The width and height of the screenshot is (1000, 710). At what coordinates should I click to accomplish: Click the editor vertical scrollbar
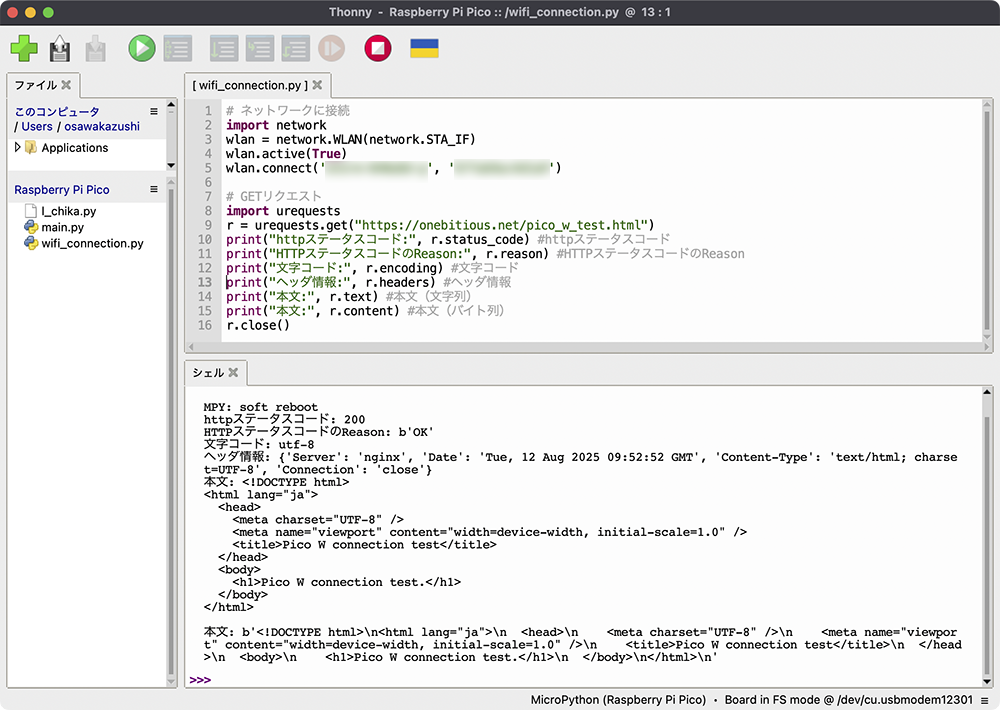coord(987,221)
